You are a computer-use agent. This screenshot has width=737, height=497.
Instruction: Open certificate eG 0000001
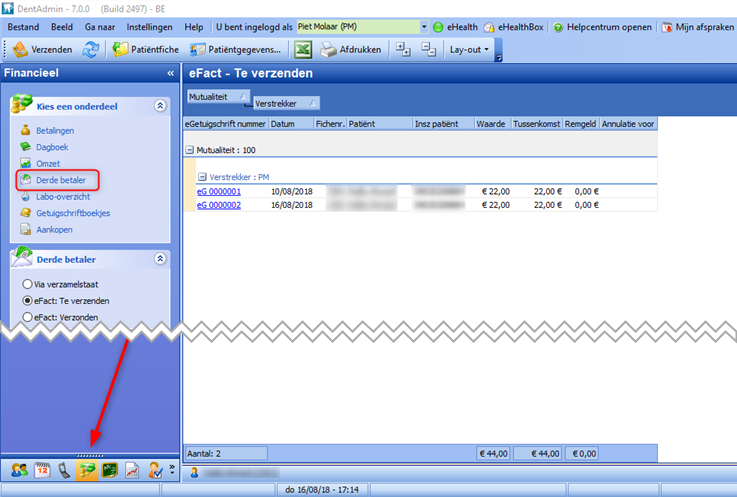(219, 191)
